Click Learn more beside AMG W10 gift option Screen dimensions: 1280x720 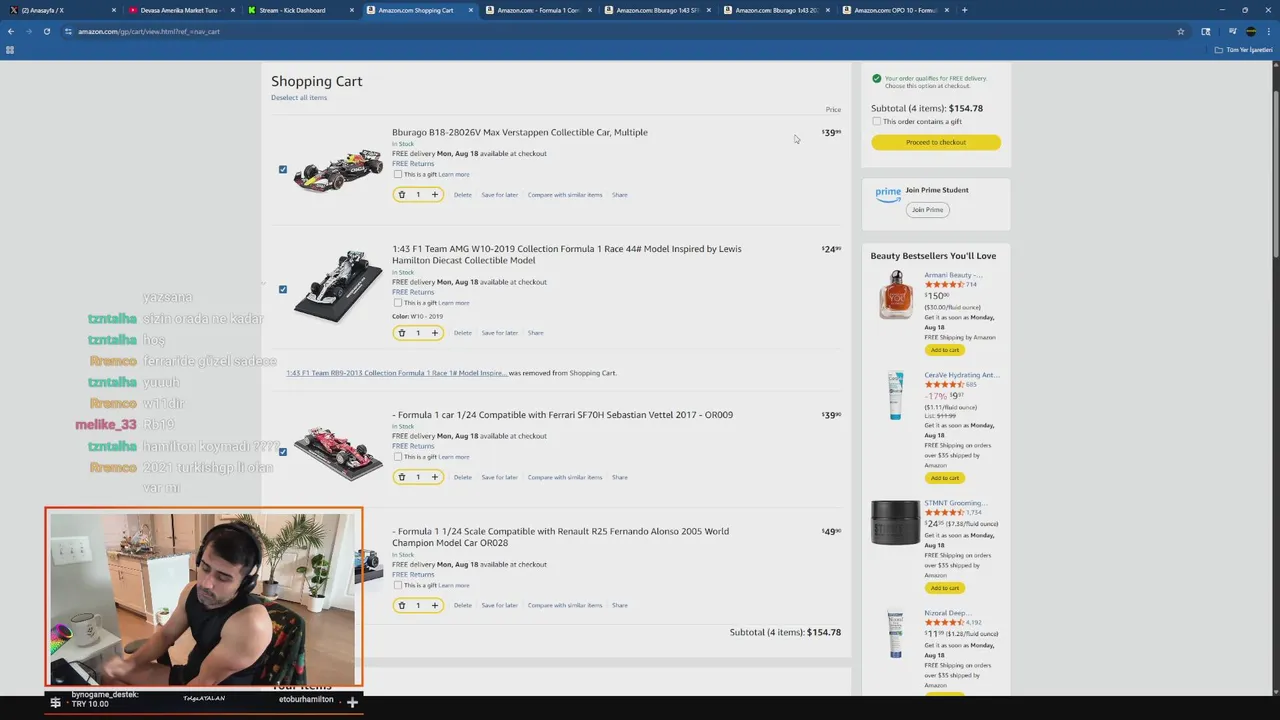click(x=454, y=302)
